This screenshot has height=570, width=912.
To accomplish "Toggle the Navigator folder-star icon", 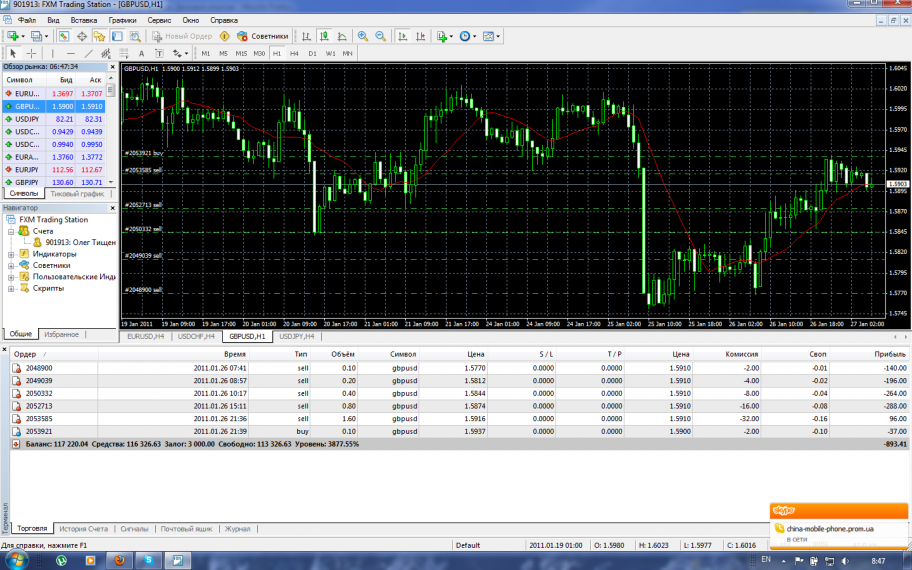I will tap(99, 36).
